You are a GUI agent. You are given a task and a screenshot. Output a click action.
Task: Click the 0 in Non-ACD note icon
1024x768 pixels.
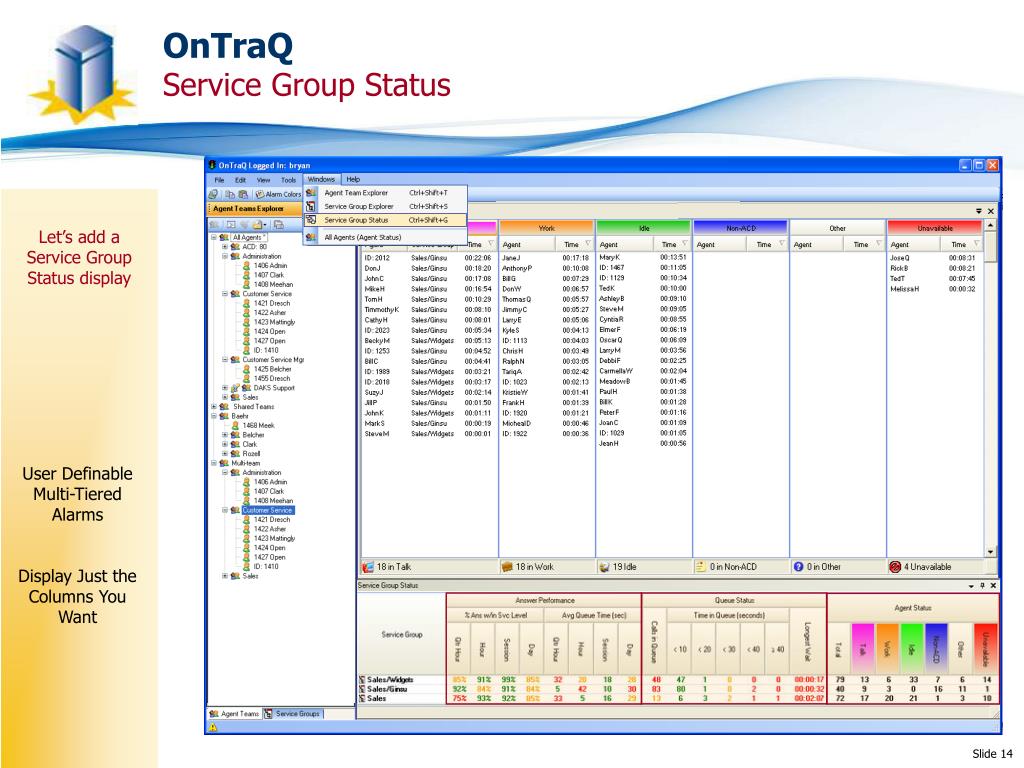[x=701, y=567]
